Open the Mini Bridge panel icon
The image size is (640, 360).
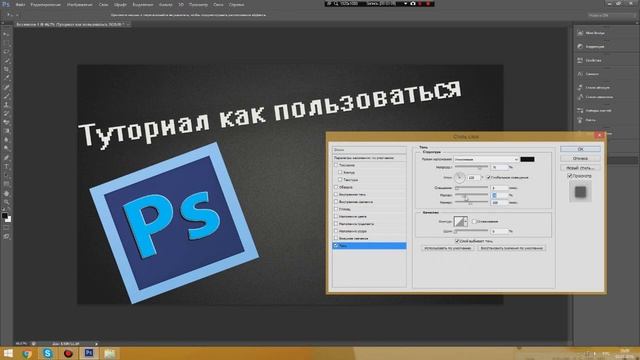coord(580,33)
